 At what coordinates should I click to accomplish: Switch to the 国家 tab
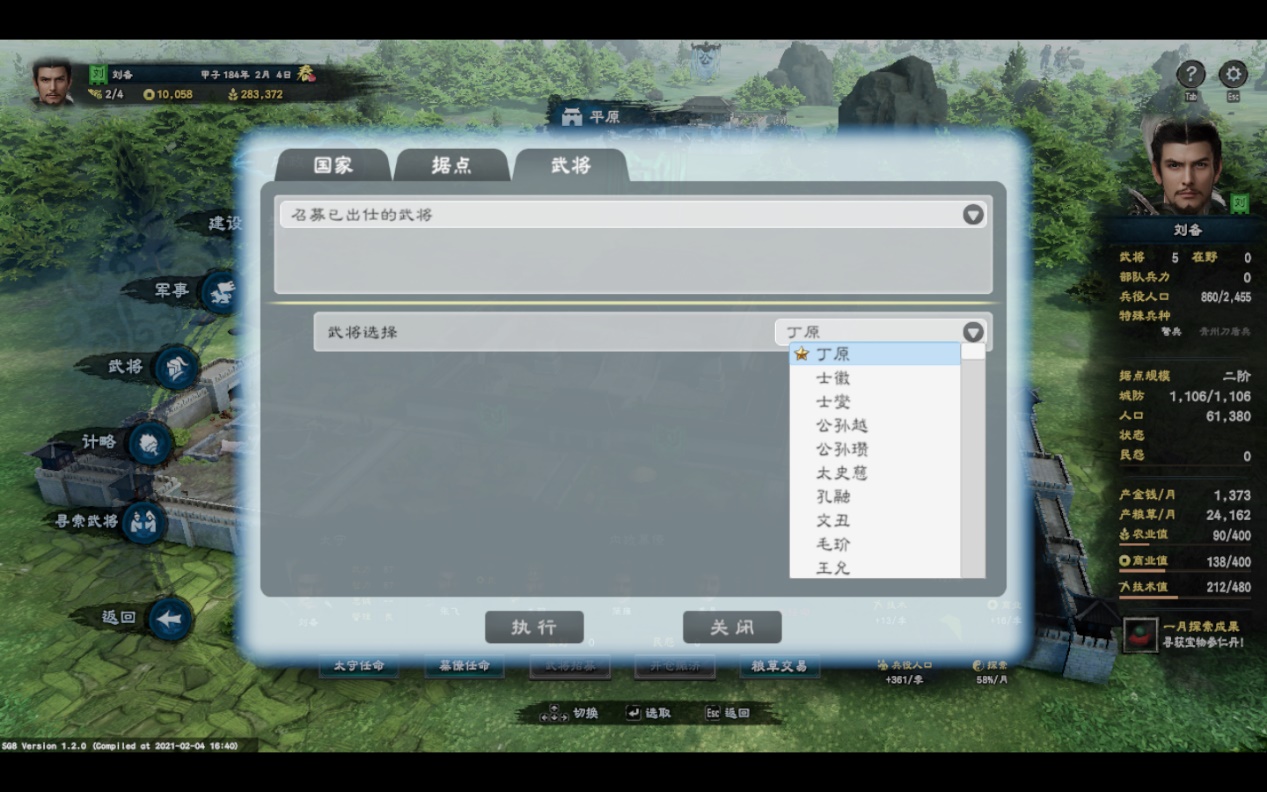click(333, 166)
